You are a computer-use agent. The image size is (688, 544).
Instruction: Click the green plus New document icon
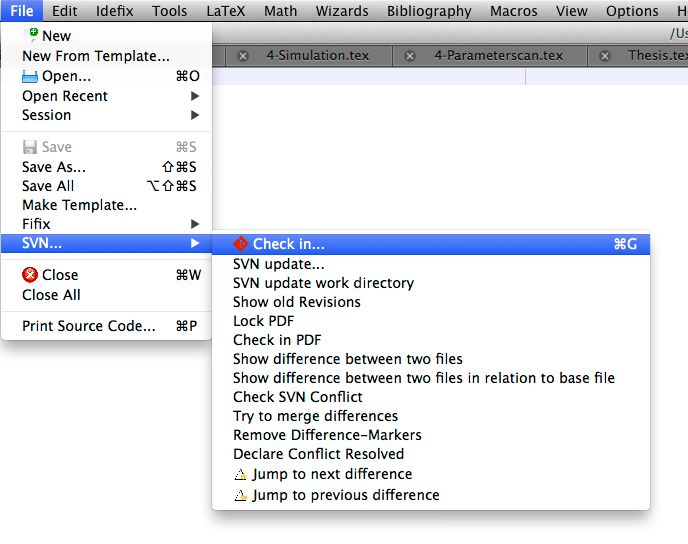[x=32, y=35]
